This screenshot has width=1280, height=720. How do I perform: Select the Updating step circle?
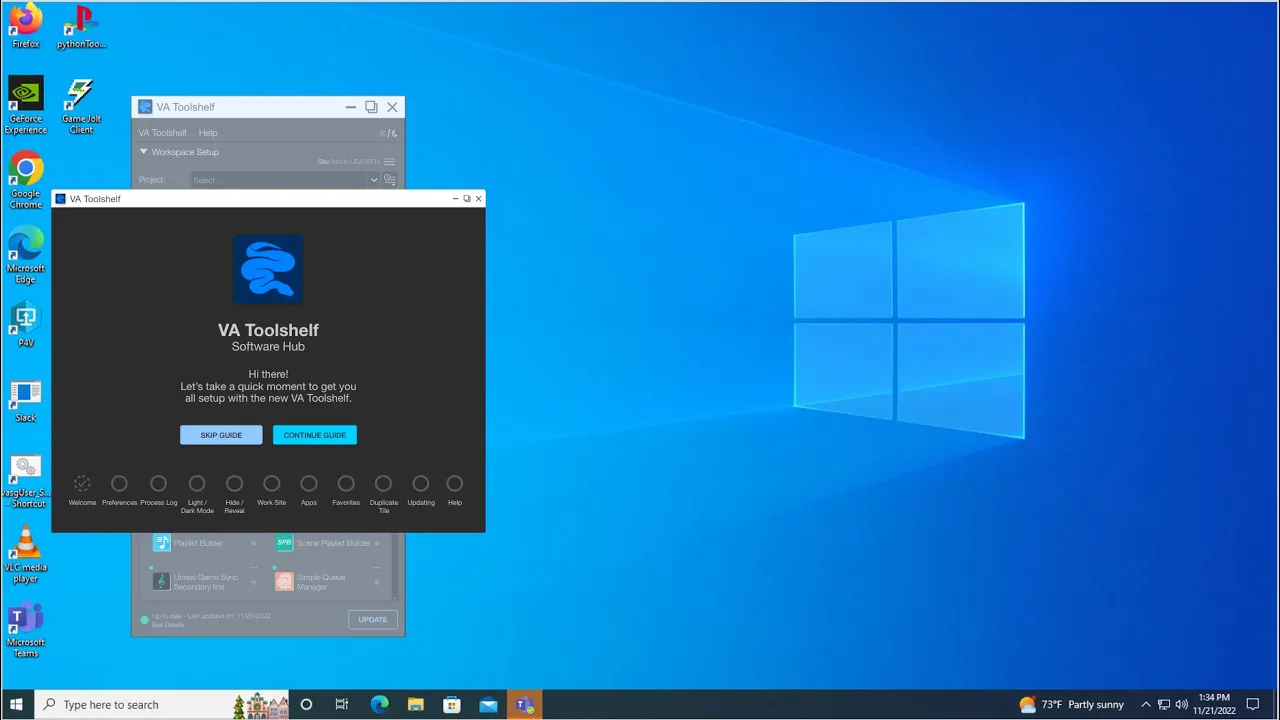421,484
